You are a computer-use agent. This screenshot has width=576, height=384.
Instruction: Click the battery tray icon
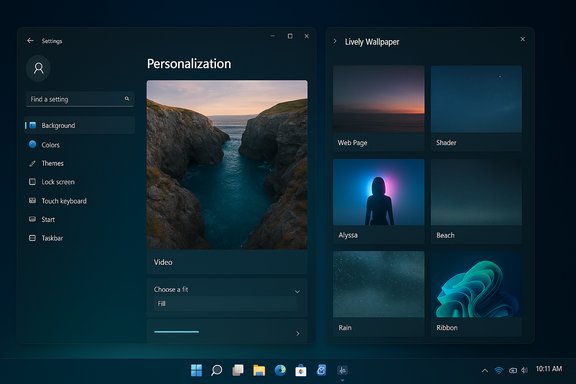513,370
